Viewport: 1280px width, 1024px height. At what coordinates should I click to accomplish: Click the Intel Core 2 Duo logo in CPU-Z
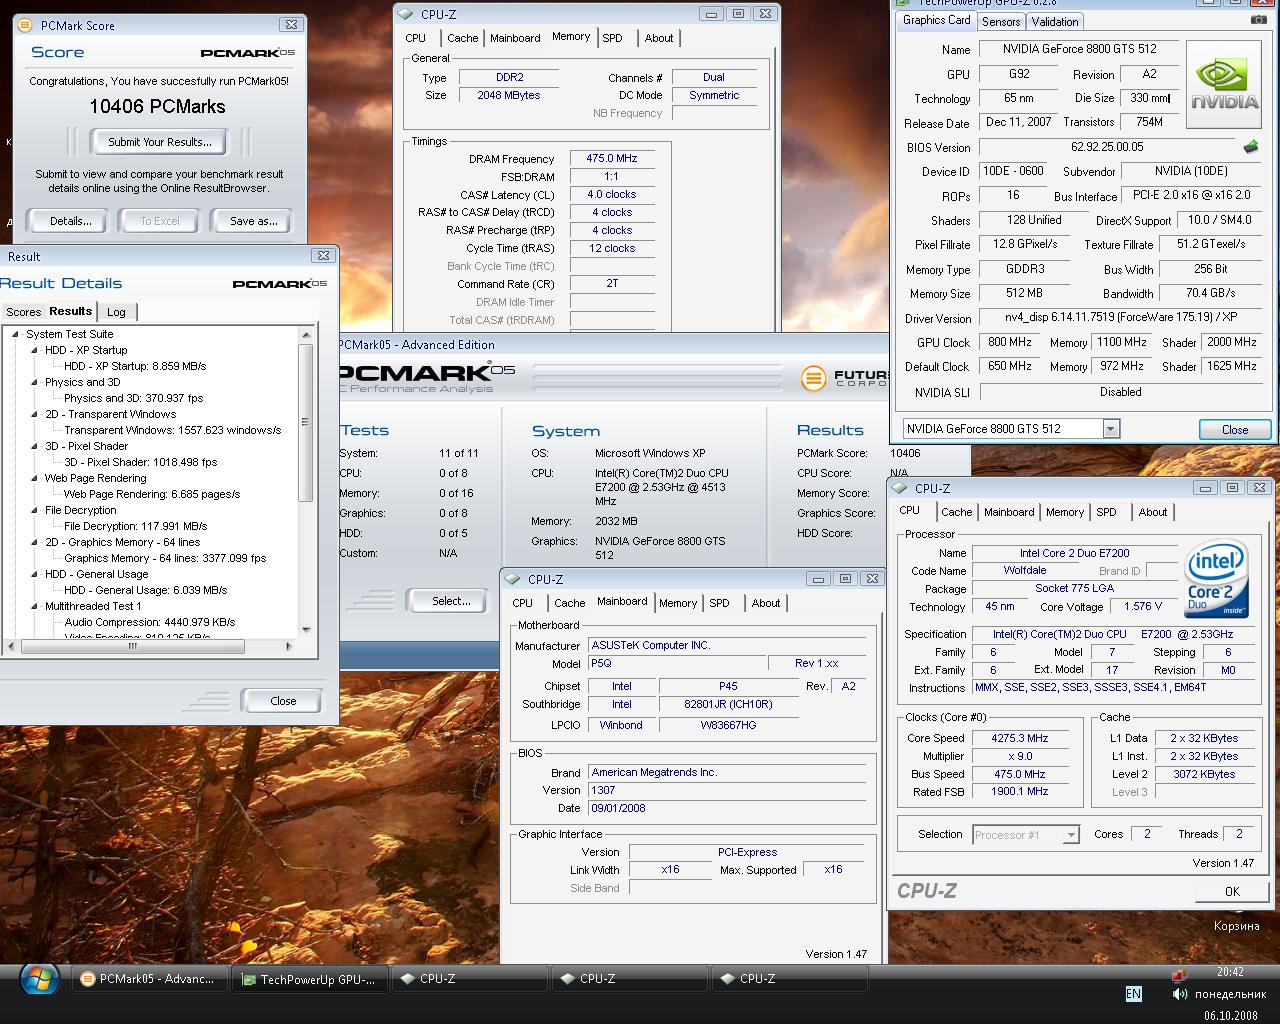tap(1216, 578)
